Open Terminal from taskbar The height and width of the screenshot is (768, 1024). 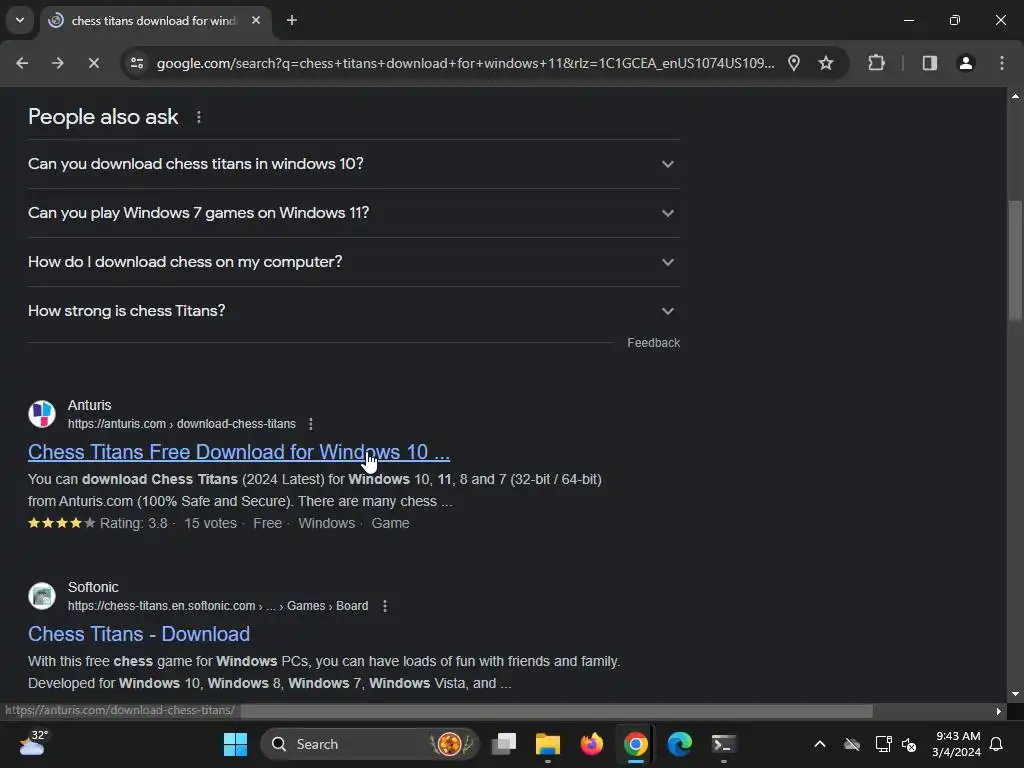723,744
